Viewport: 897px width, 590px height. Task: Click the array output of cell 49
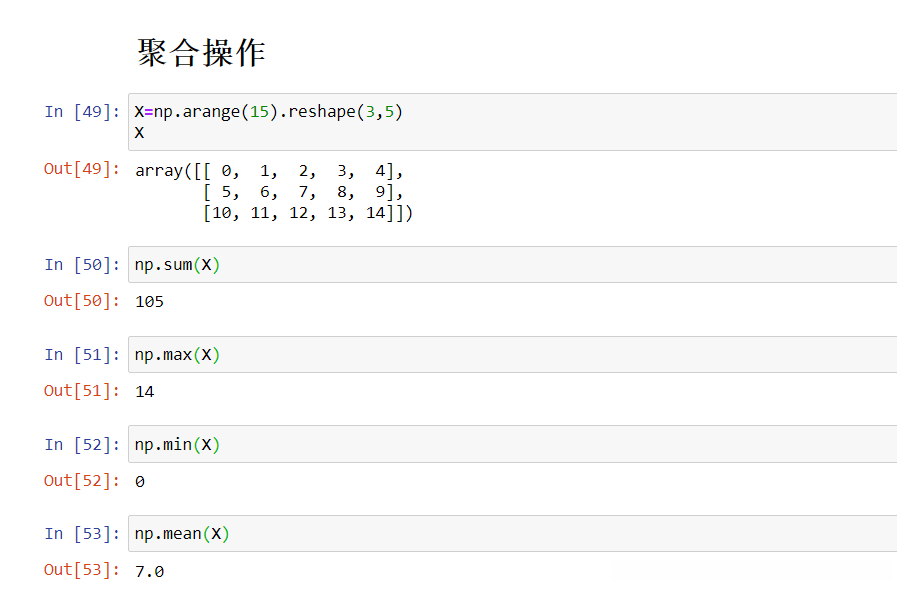(x=273, y=192)
